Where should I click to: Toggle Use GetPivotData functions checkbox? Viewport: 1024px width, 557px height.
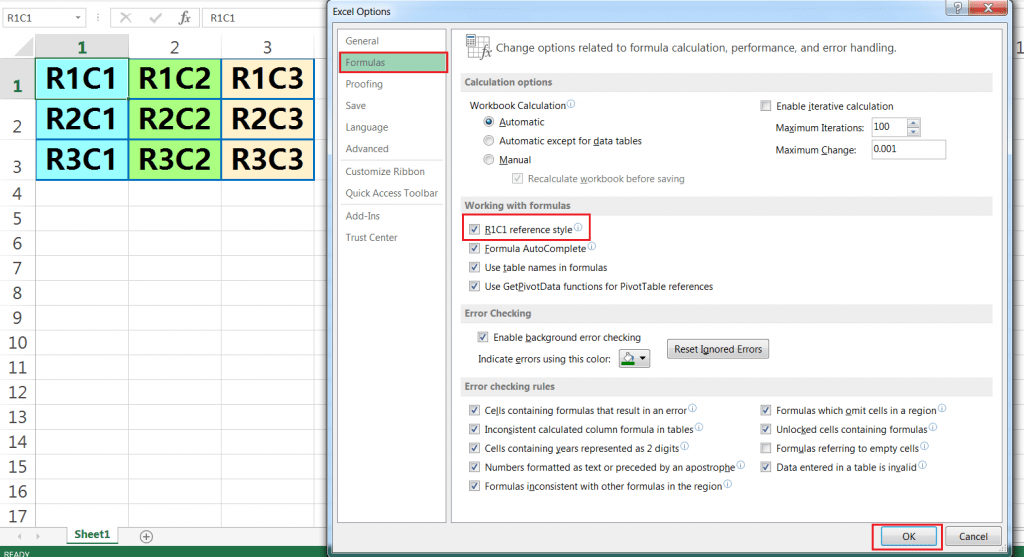click(474, 287)
